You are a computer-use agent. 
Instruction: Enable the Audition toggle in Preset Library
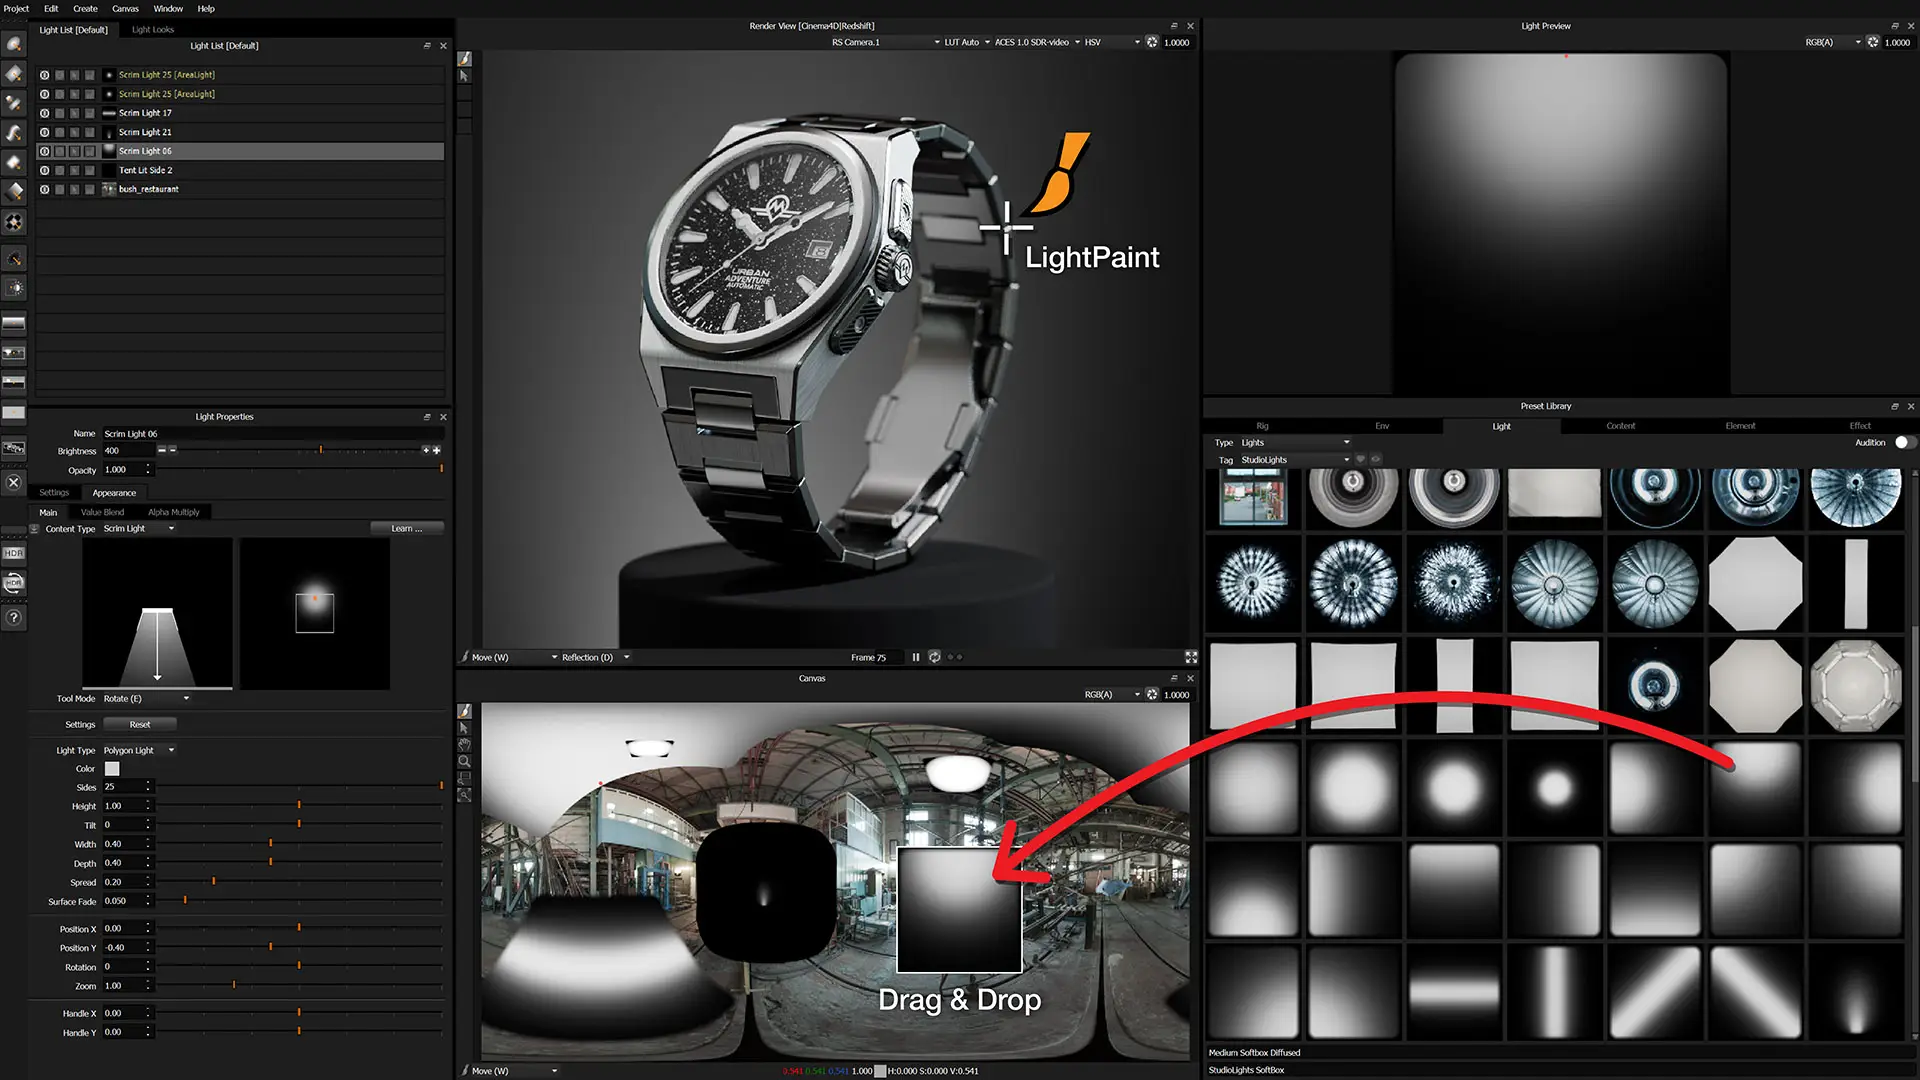(1904, 442)
